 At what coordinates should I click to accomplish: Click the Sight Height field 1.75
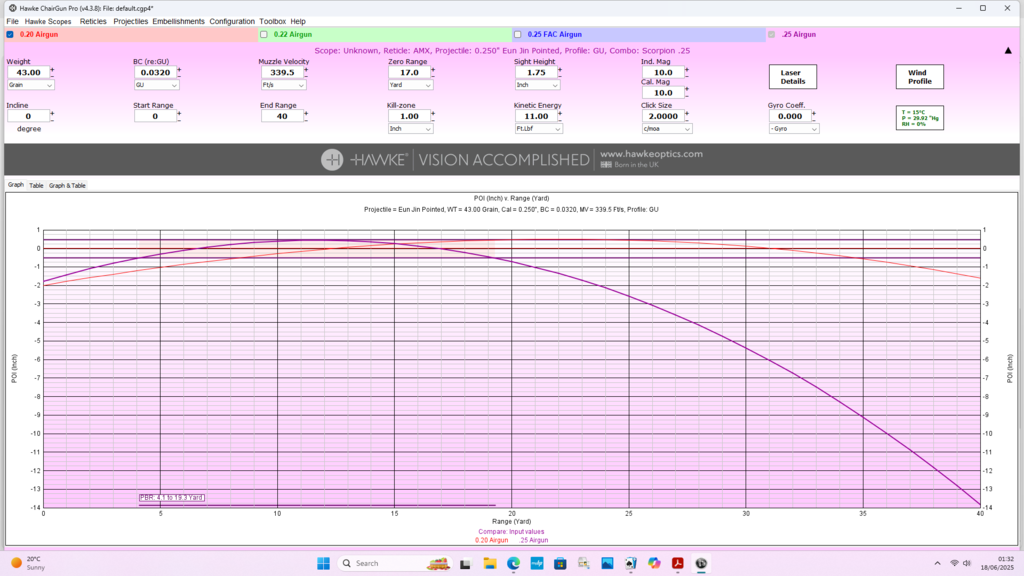[x=536, y=72]
